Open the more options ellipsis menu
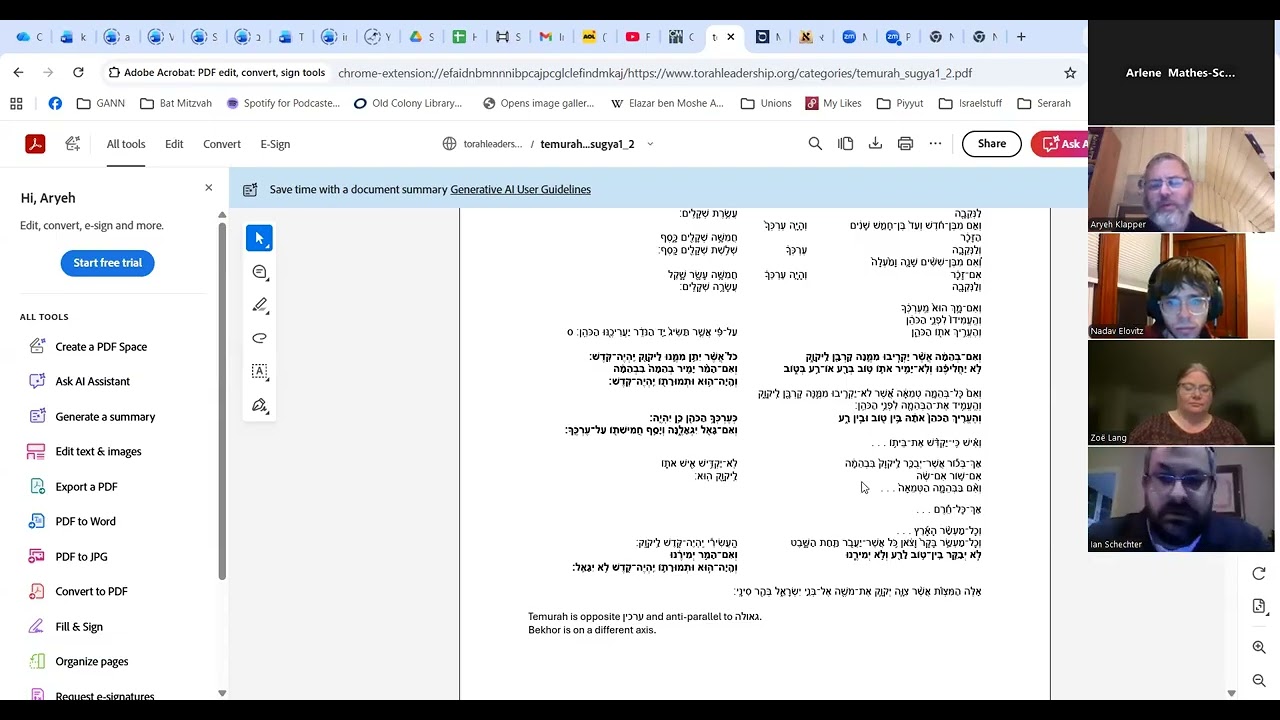 point(935,144)
